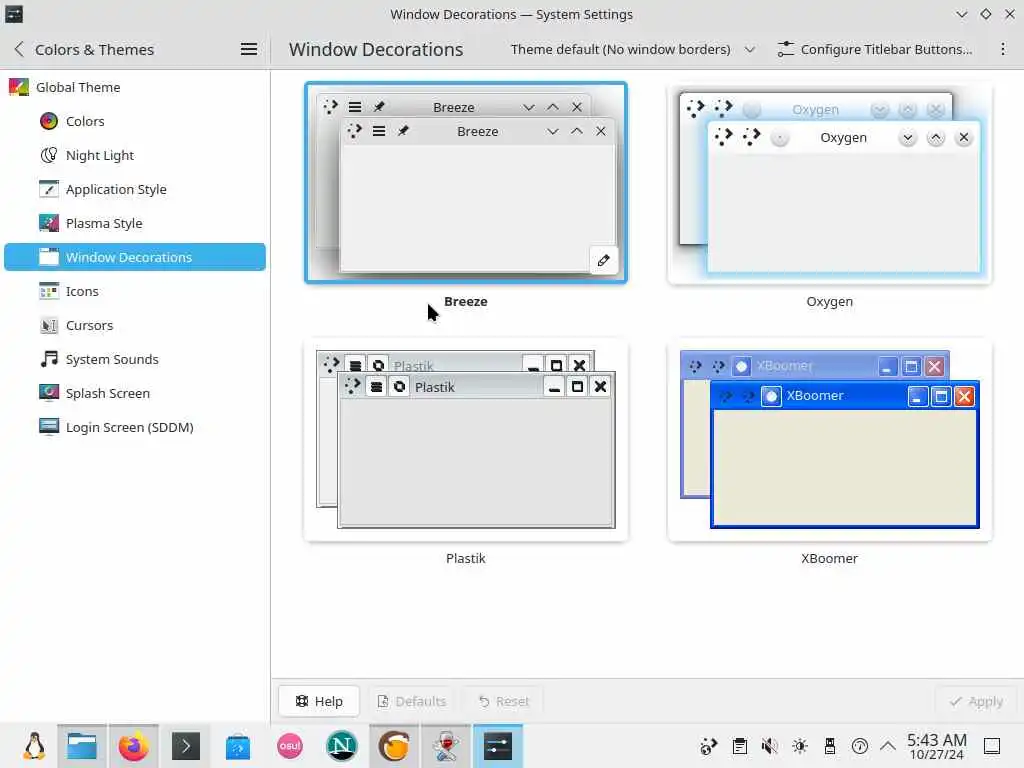1024x768 pixels.
Task: Open the terminal from the taskbar
Action: tap(185, 746)
